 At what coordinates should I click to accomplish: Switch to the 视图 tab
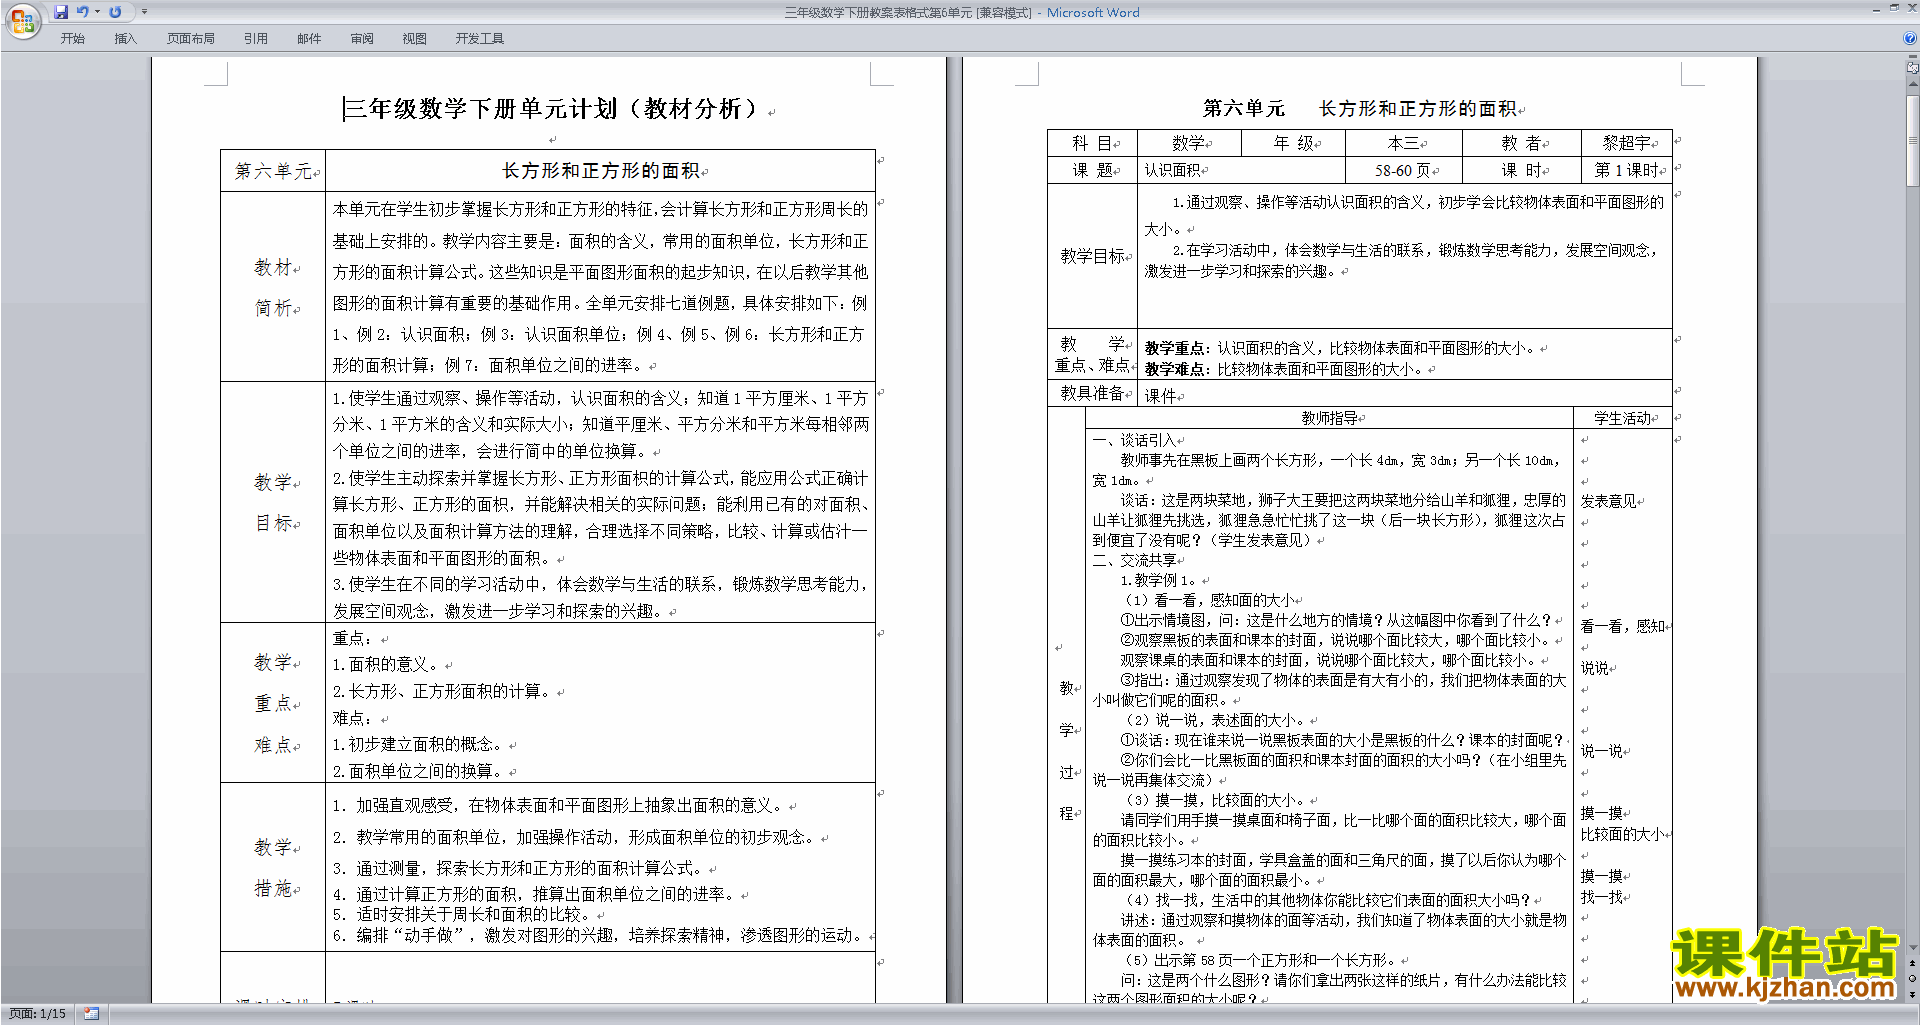pyautogui.click(x=415, y=39)
